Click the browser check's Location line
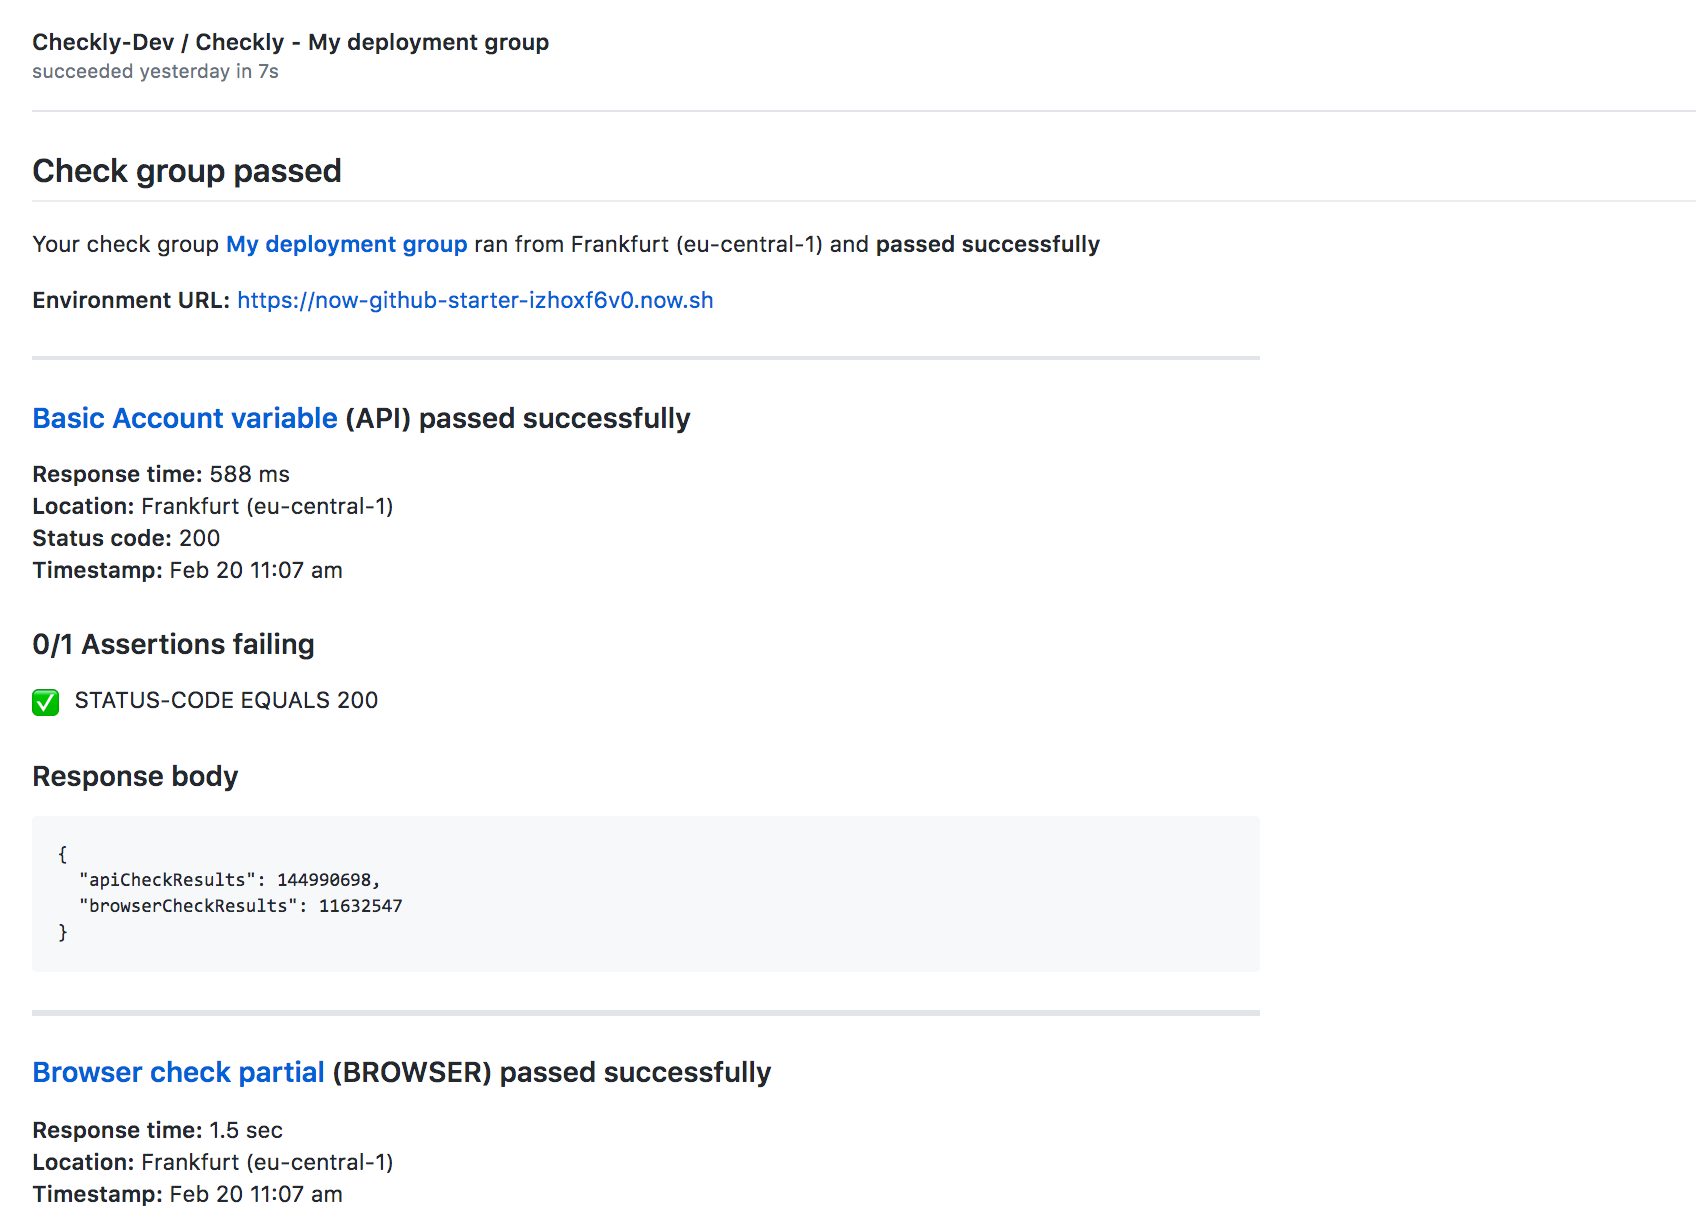The width and height of the screenshot is (1696, 1226). point(212,1163)
